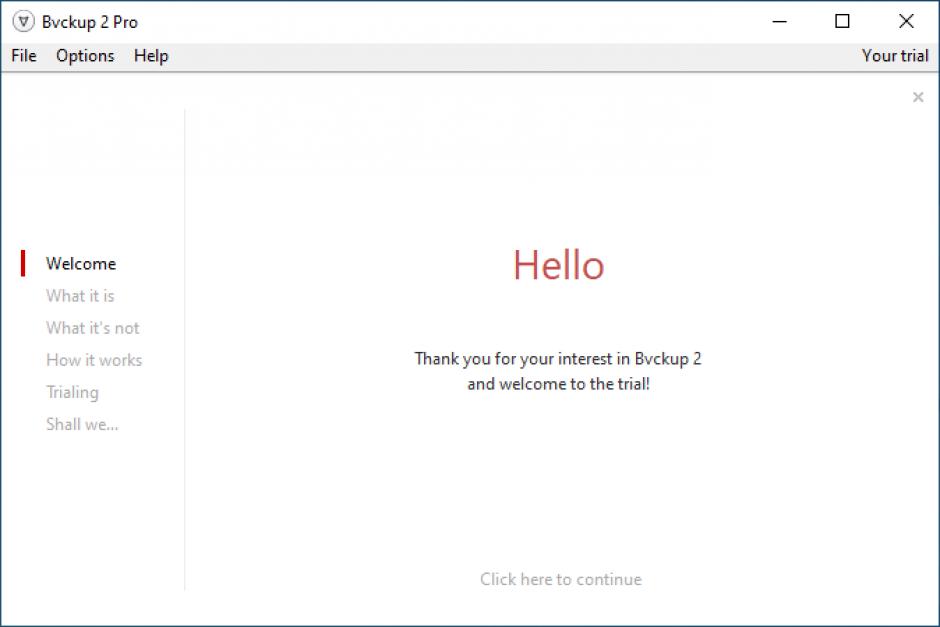Select the Welcome section in sidebar
Image resolution: width=940 pixels, height=627 pixels.
click(81, 264)
